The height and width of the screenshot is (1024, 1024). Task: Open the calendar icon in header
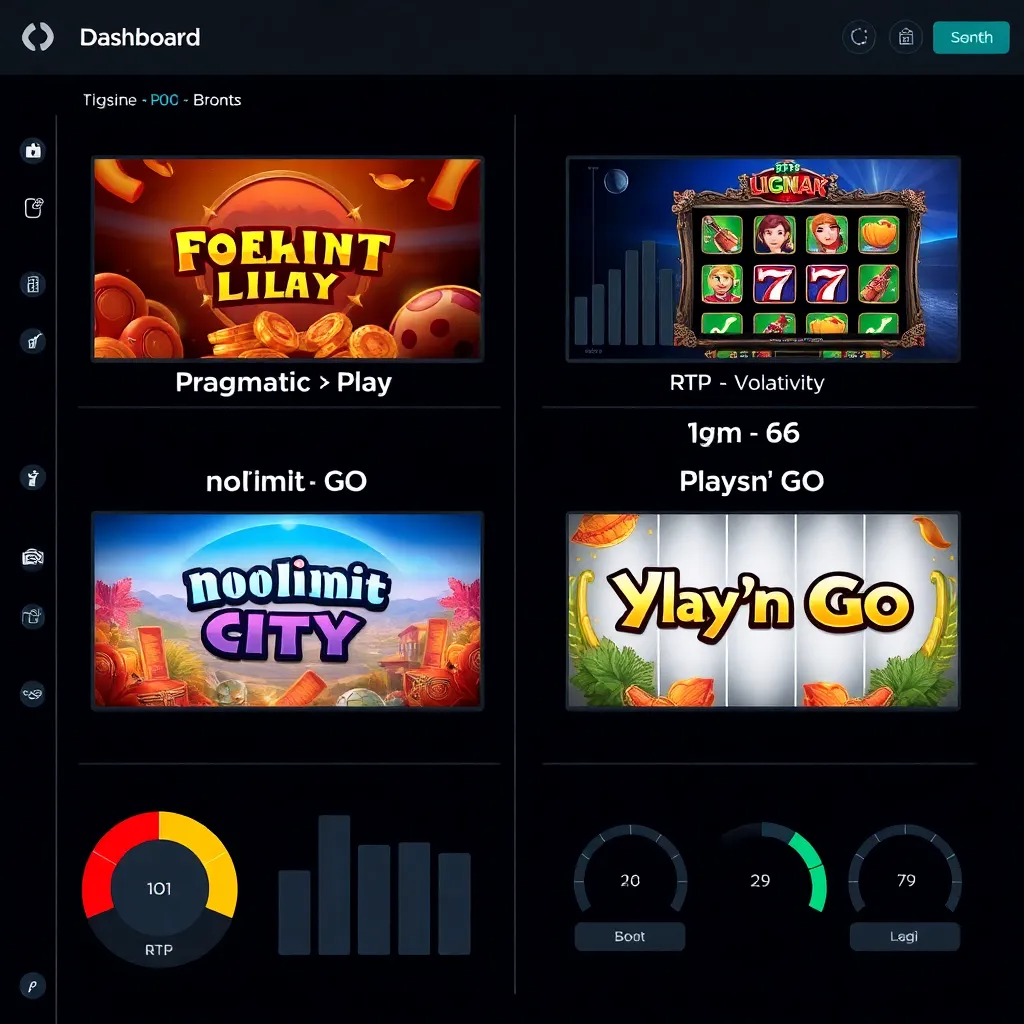coord(905,37)
